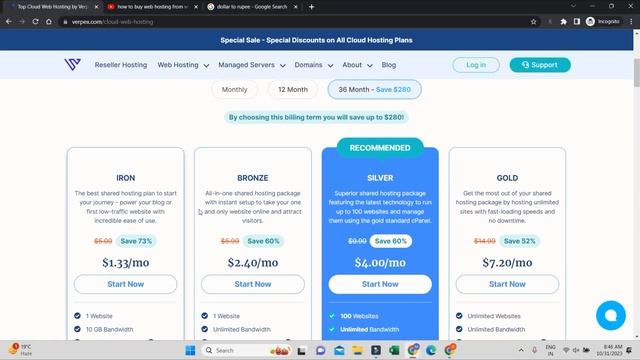Bookmark this page with star icon
This screenshot has height=360, width=640.
[x=533, y=22]
